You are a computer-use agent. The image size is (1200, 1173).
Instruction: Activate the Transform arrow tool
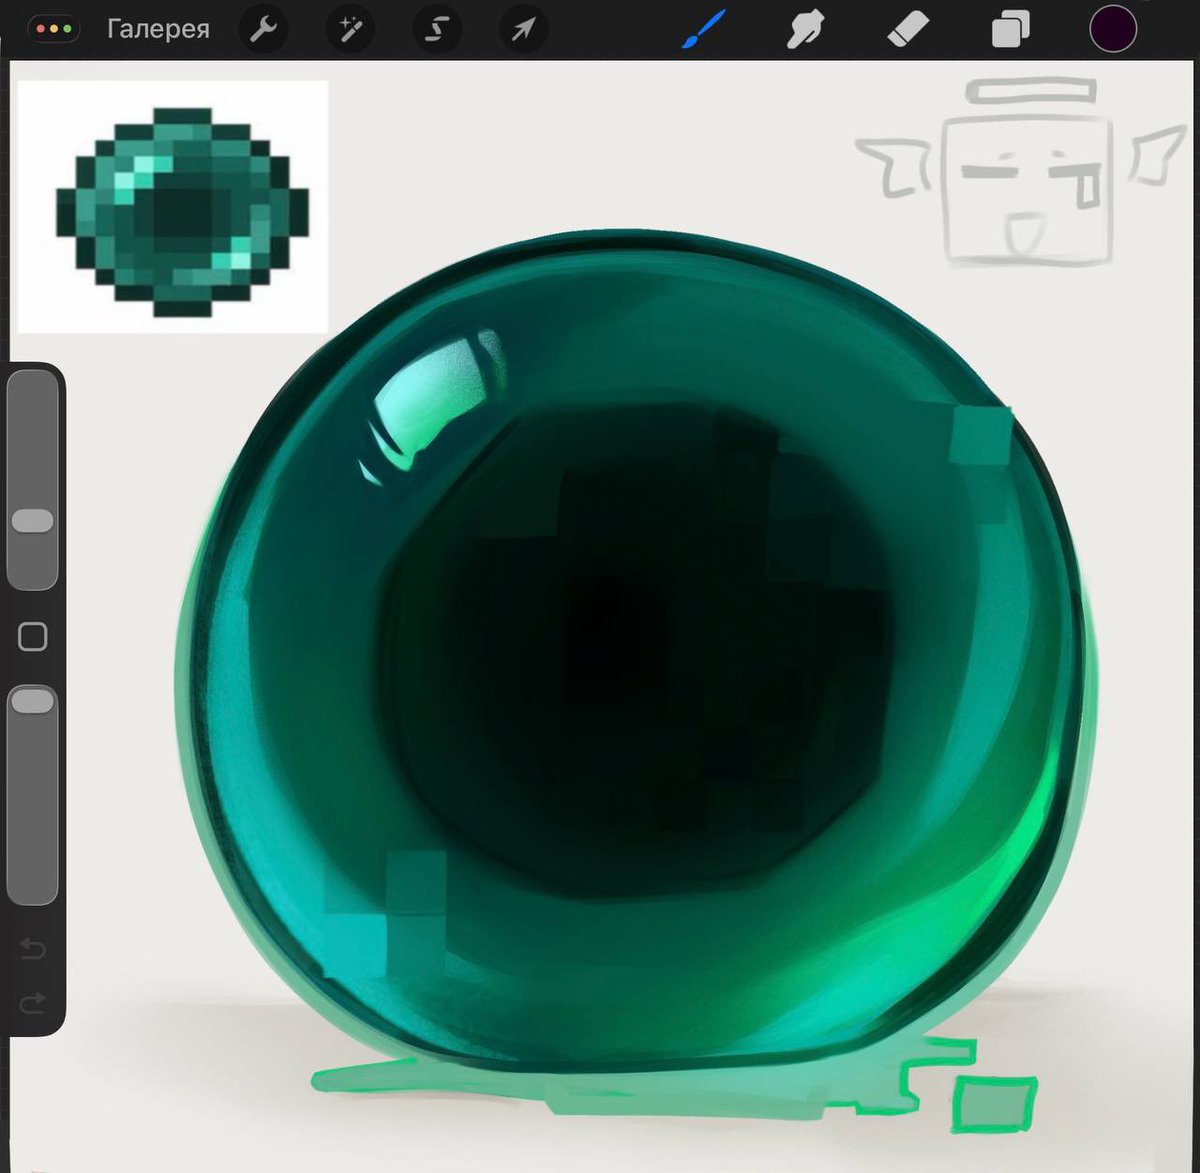tap(523, 30)
